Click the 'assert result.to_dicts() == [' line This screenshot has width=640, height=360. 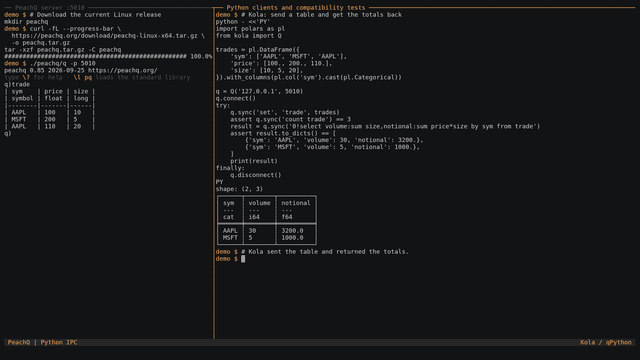point(283,133)
